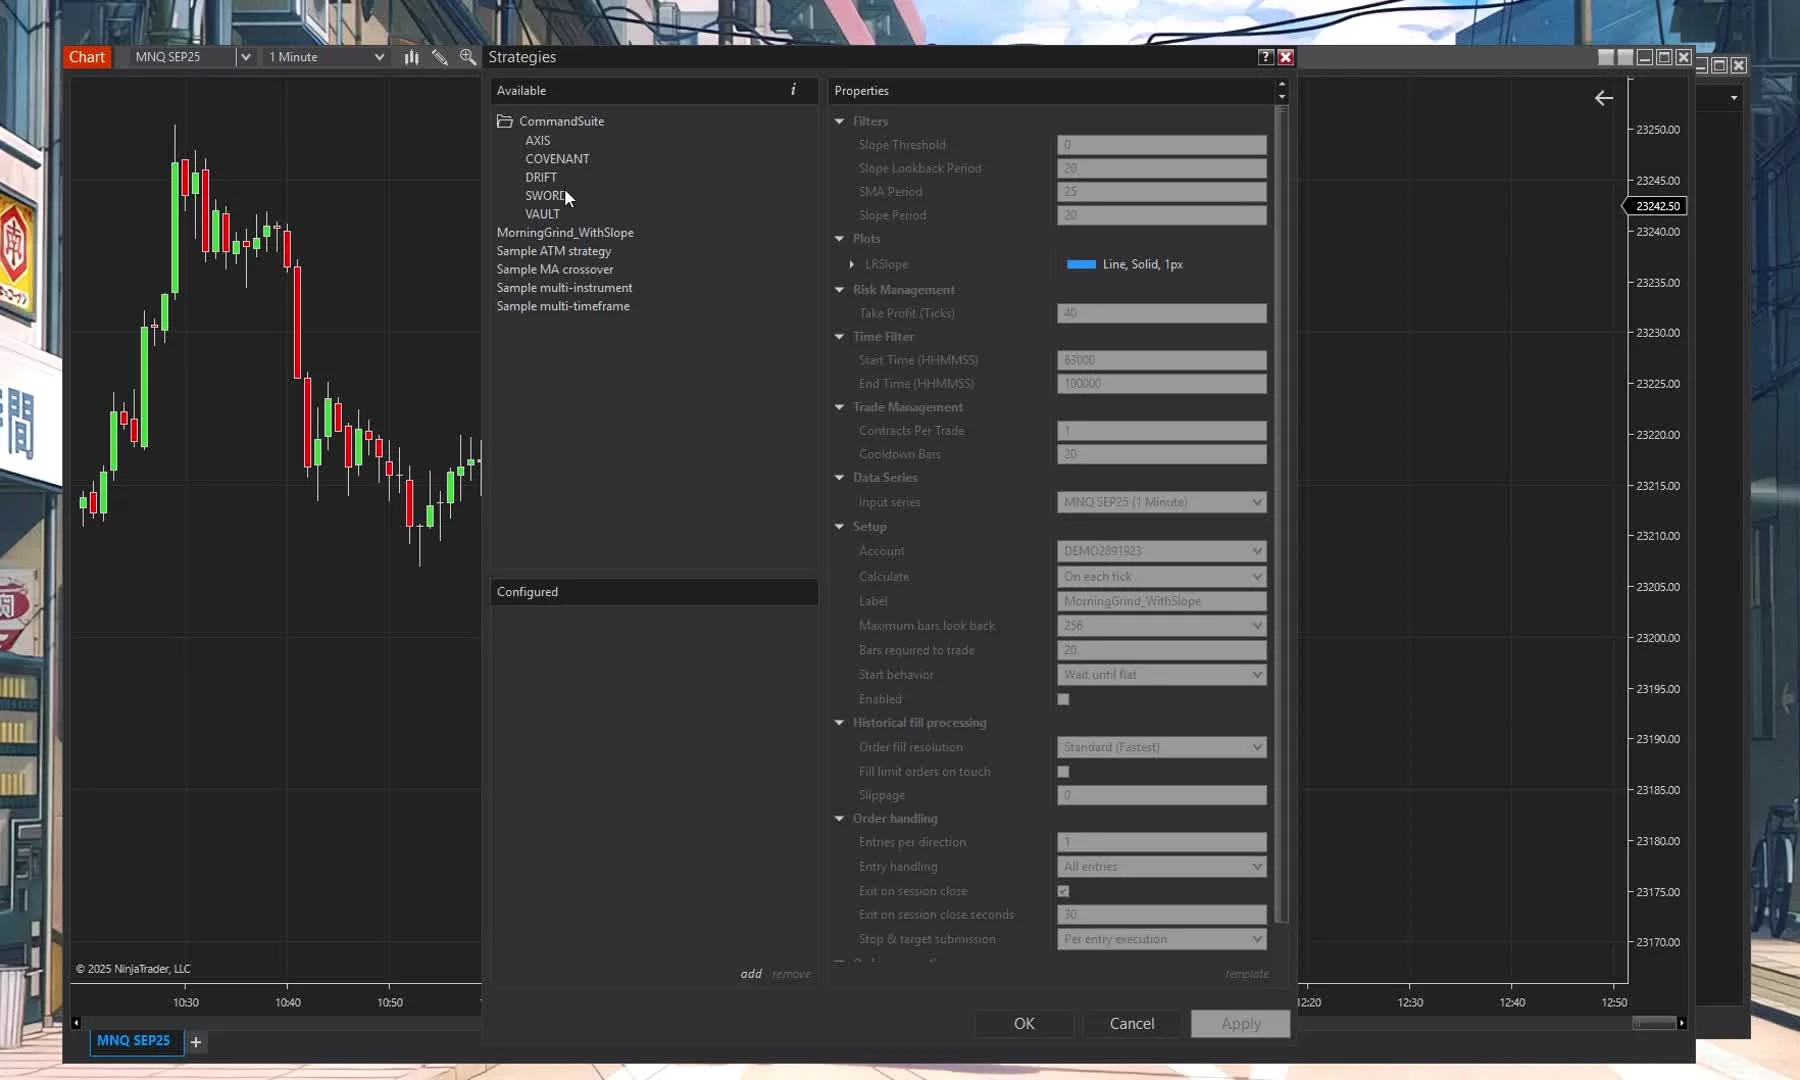The height and width of the screenshot is (1080, 1800).
Task: Activate the zoom-in magnifier tool
Action: click(467, 57)
